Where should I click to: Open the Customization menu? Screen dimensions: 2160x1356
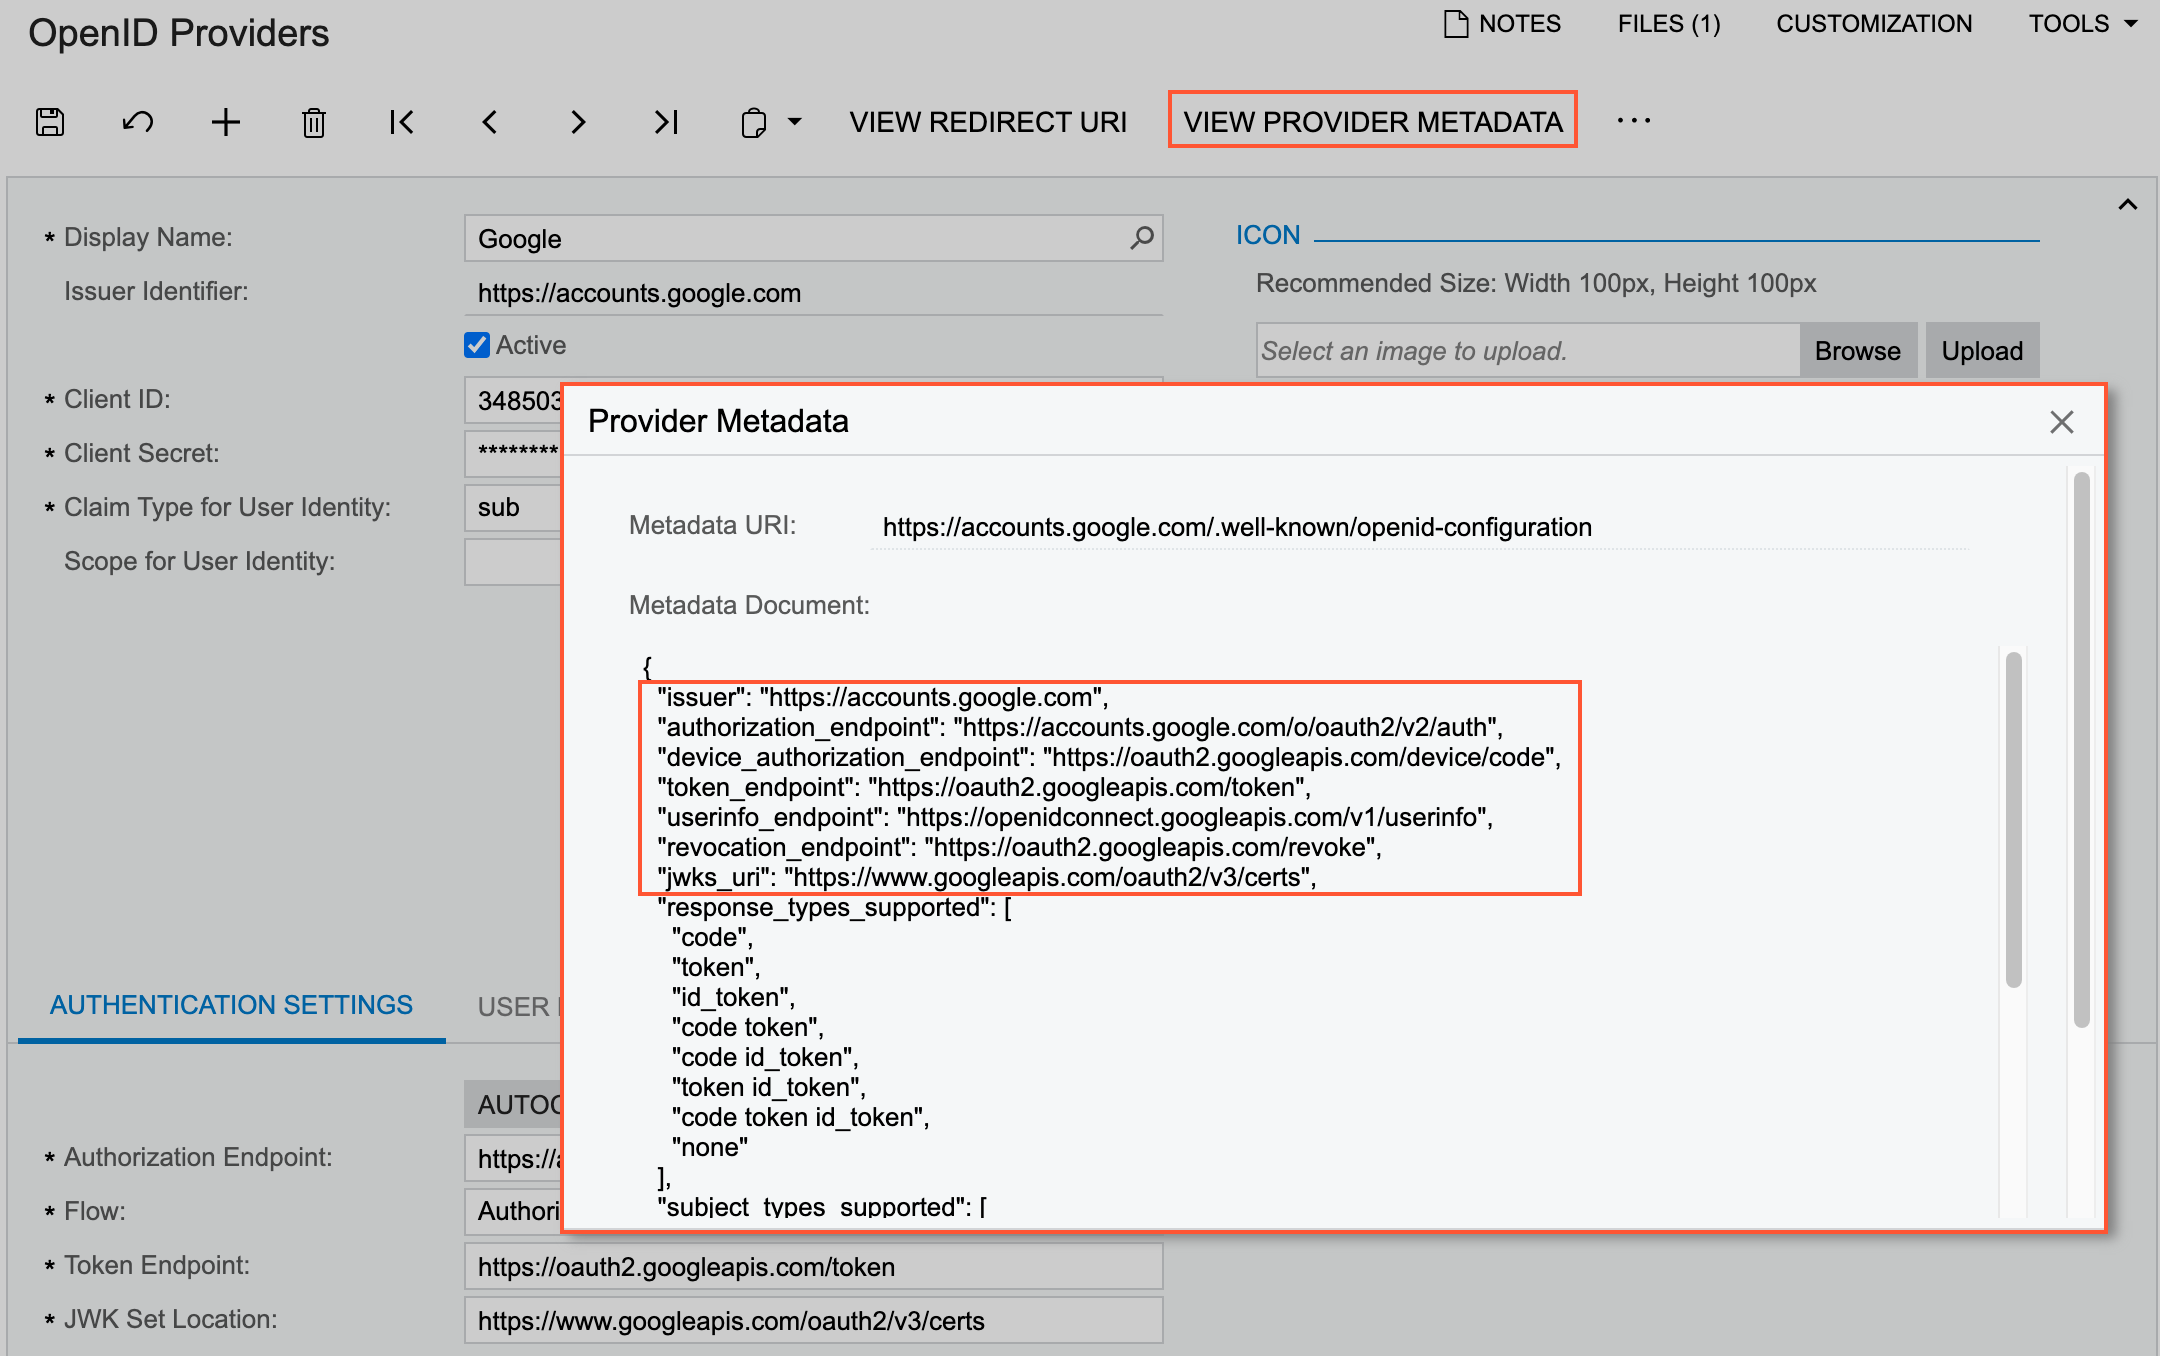pos(1873,23)
